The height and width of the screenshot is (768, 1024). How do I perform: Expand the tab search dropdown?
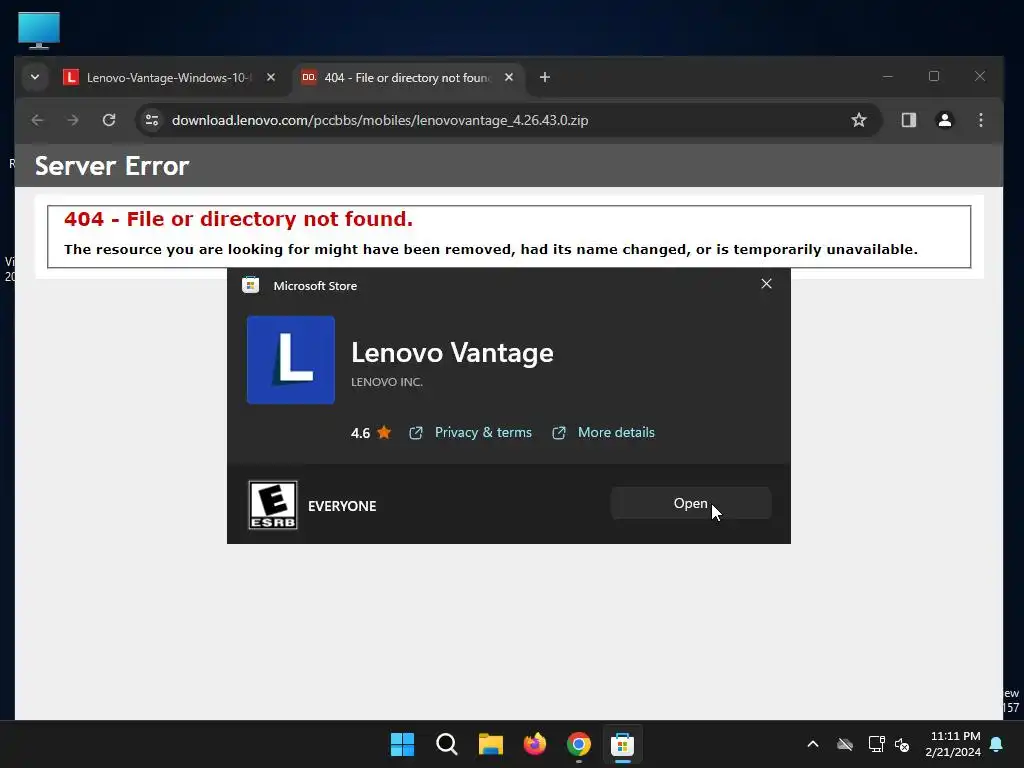click(35, 77)
